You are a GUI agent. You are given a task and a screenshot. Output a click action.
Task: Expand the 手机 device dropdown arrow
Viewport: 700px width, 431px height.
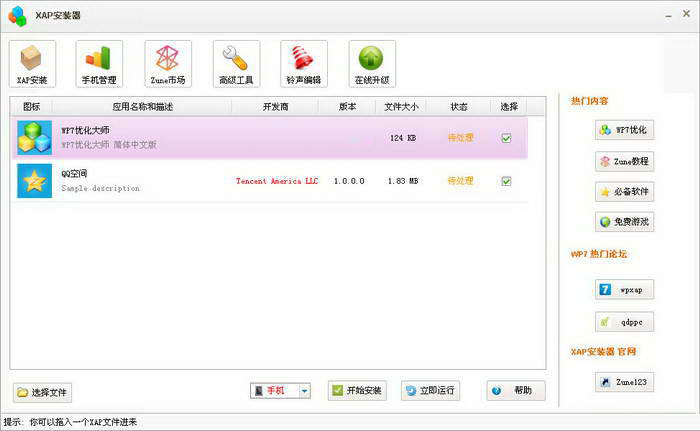tap(304, 391)
